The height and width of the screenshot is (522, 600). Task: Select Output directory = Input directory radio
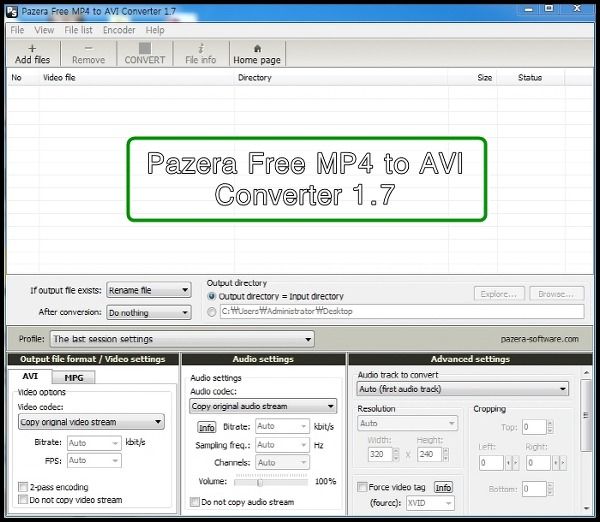(x=211, y=296)
